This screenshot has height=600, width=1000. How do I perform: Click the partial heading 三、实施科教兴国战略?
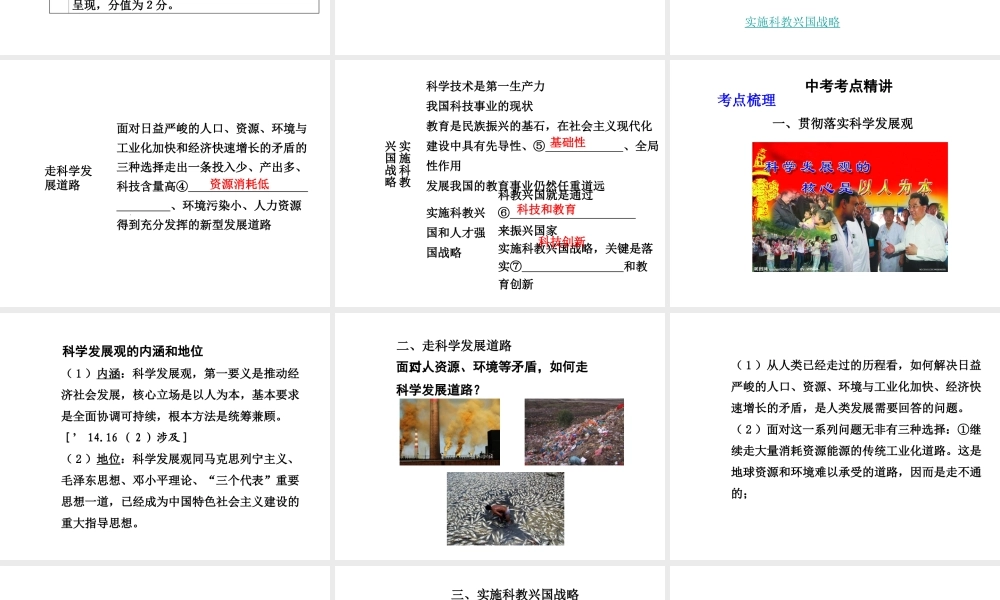(x=515, y=594)
